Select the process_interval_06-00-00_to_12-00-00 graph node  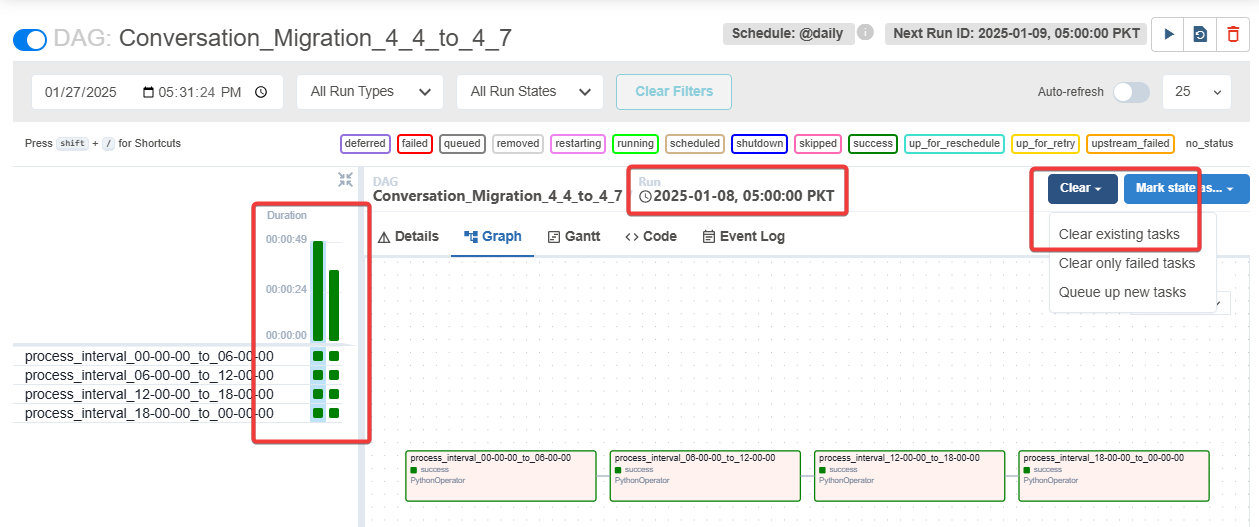point(705,475)
